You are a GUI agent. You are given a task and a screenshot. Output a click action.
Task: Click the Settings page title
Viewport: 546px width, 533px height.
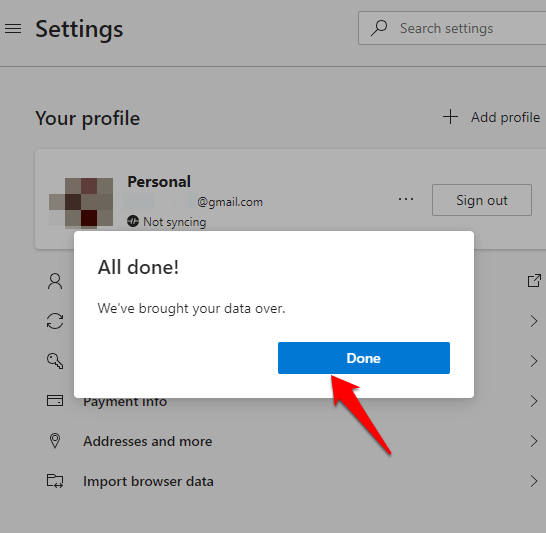tap(79, 29)
